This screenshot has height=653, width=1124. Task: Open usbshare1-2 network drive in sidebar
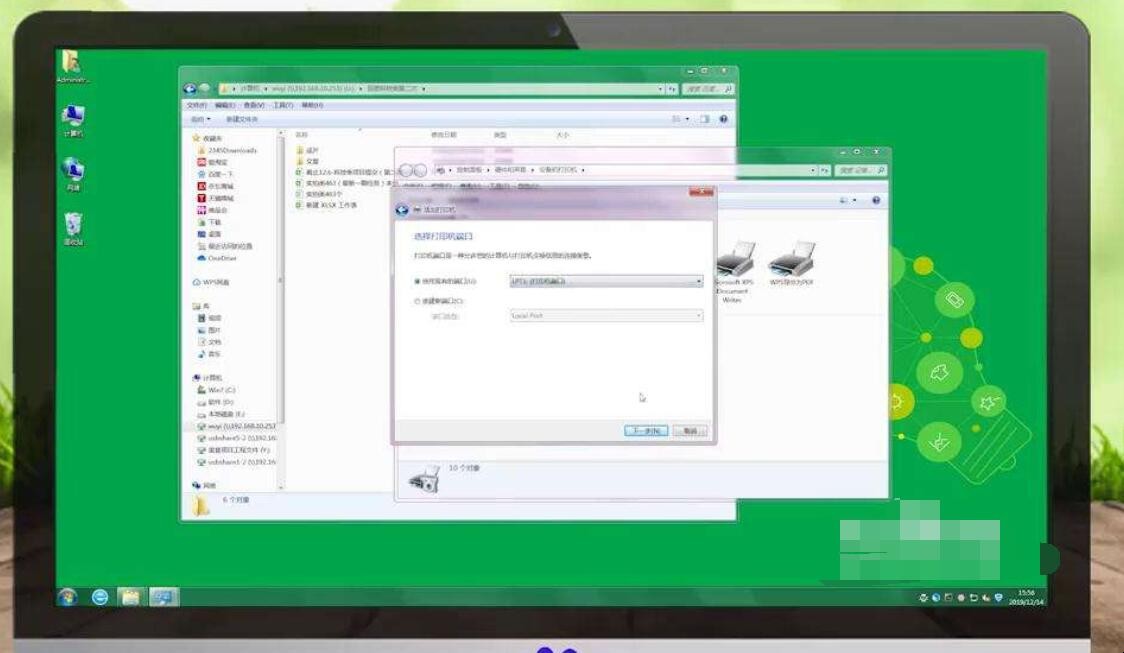coord(237,462)
